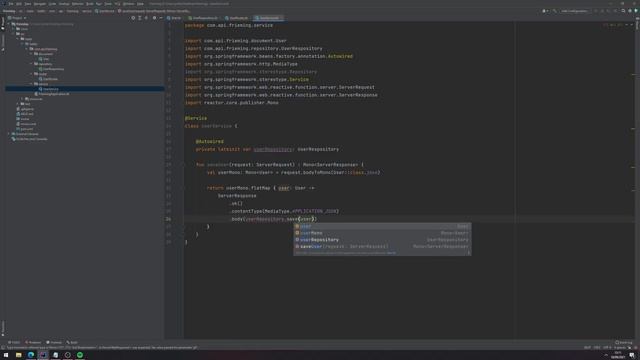
Task: Choose user suggestion in completion popup
Action: 382,226
